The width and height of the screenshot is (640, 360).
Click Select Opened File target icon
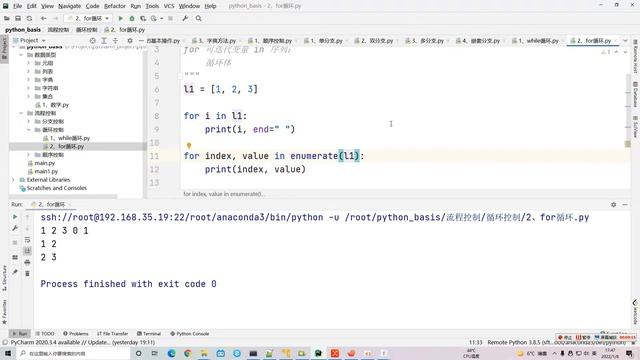(93, 40)
